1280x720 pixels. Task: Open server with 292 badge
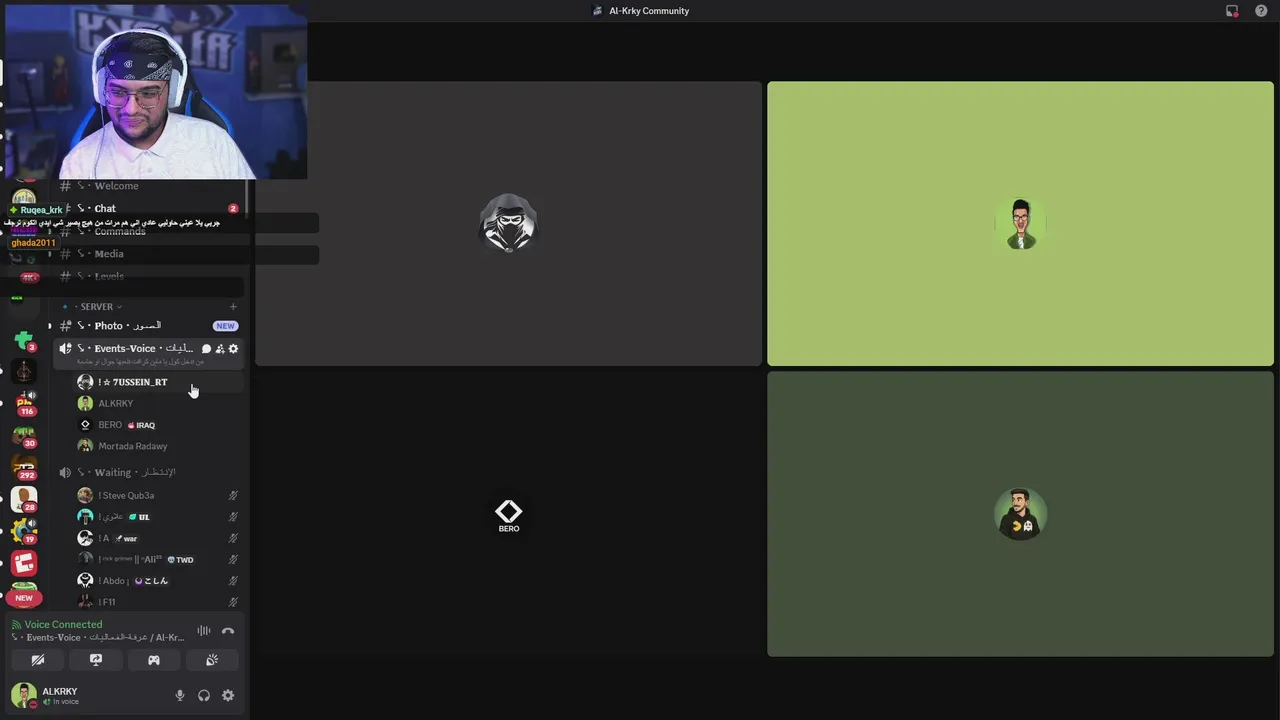tap(24, 467)
